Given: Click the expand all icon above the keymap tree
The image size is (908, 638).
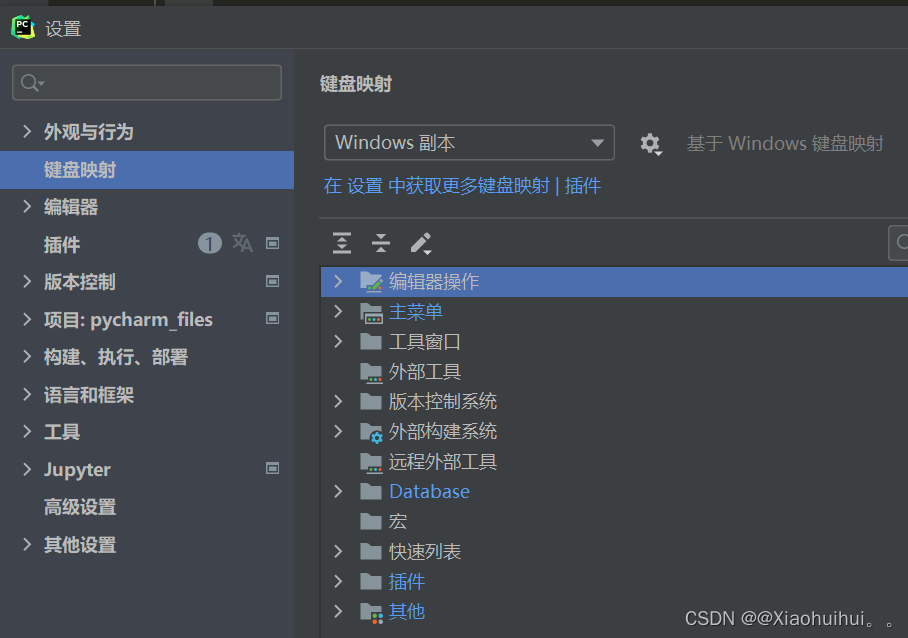Looking at the screenshot, I should tap(341, 243).
